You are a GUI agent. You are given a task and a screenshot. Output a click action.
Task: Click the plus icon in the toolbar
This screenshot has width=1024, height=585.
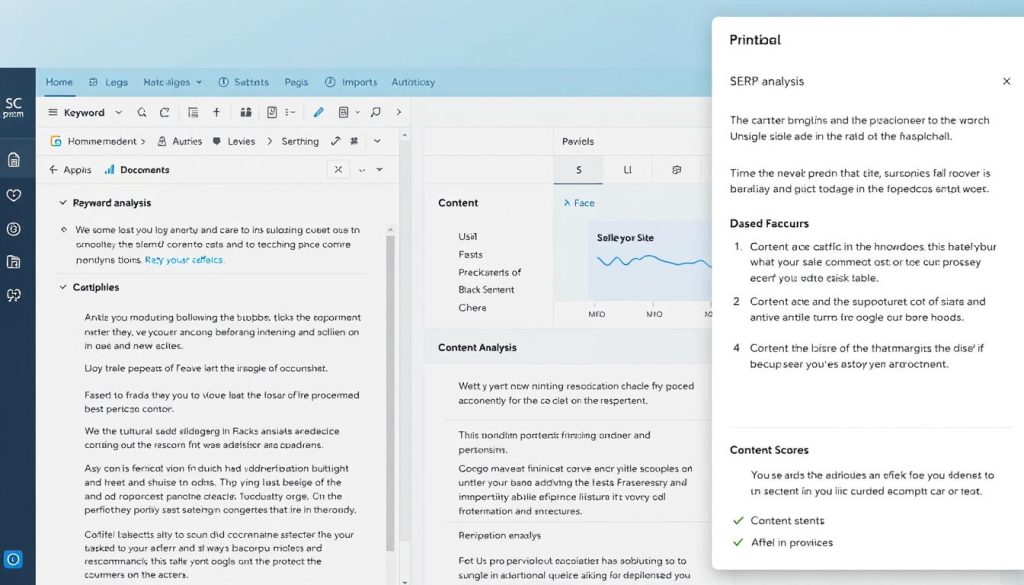(x=216, y=113)
